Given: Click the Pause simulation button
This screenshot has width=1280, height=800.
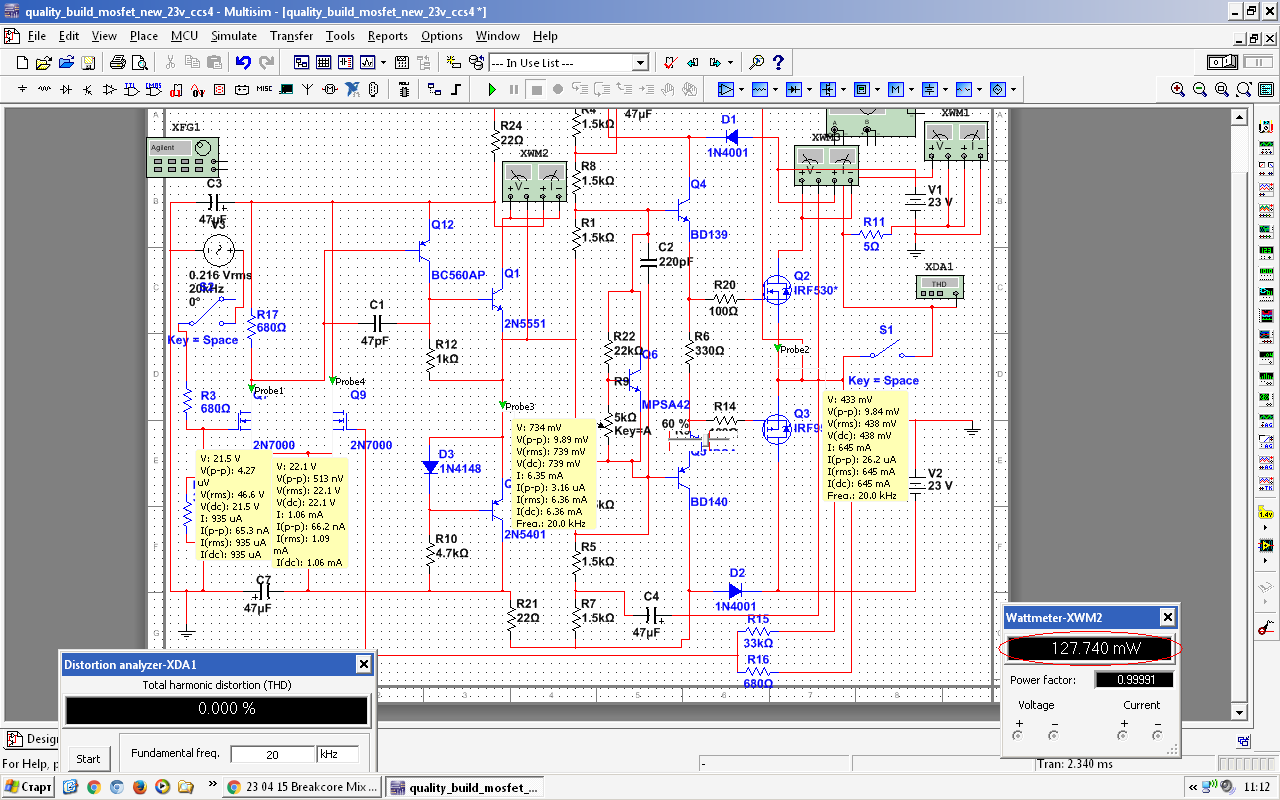Looking at the screenshot, I should [x=514, y=89].
